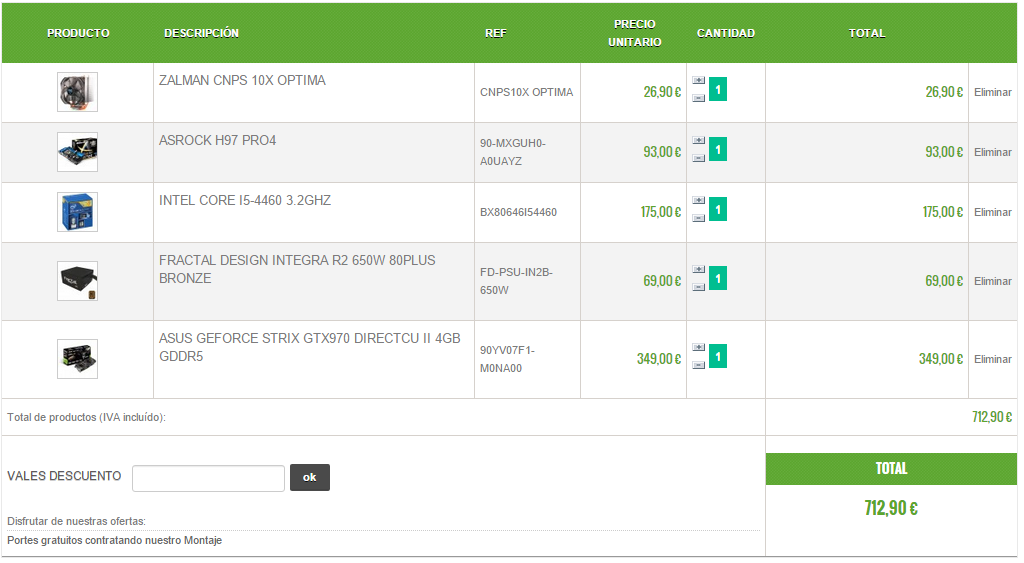This screenshot has width=1024, height=563.
Task: Select quantity box for ASROCK H97 PRO4
Action: (718, 150)
